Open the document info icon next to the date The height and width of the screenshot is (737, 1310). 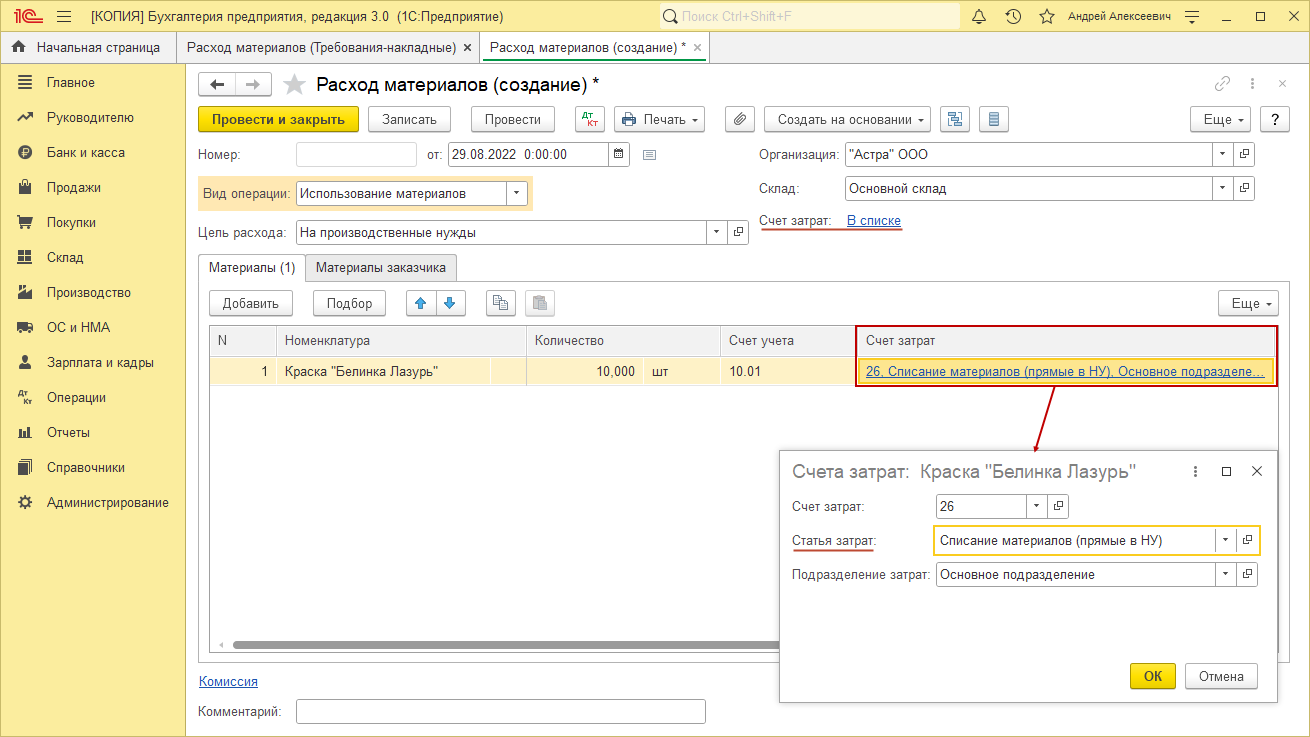(649, 154)
